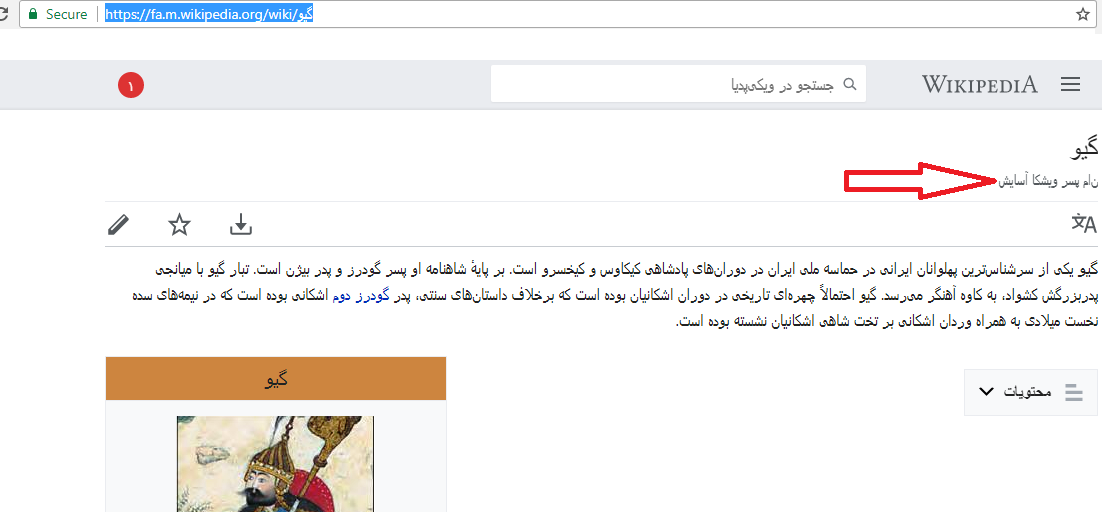This screenshot has height=512, width=1102.
Task: Bookmark page with browser star icon
Action: [1082, 14]
